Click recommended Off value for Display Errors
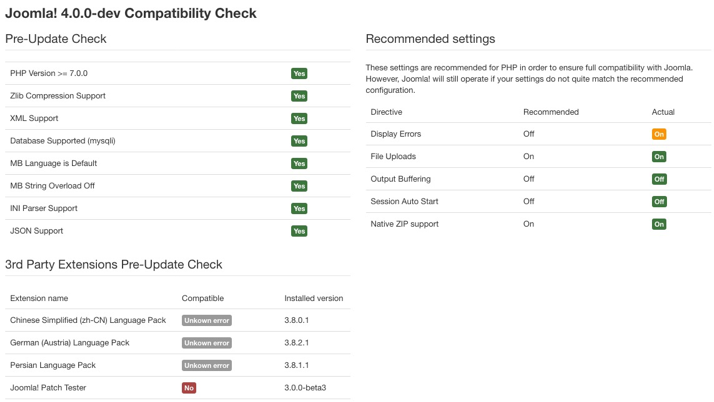 point(529,134)
